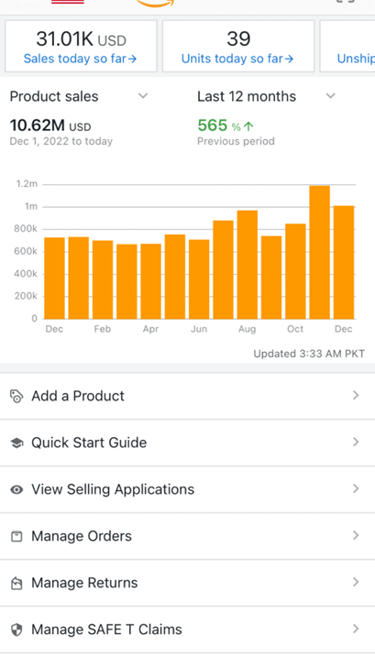Click the Add a Product tag icon
The width and height of the screenshot is (375, 656).
(x=16, y=396)
